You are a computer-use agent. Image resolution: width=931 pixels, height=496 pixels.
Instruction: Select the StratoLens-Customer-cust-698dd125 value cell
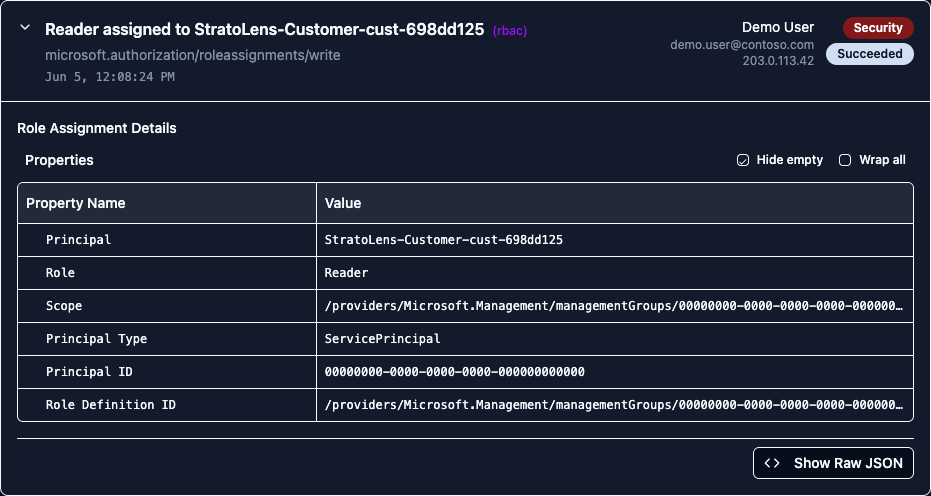click(615, 240)
